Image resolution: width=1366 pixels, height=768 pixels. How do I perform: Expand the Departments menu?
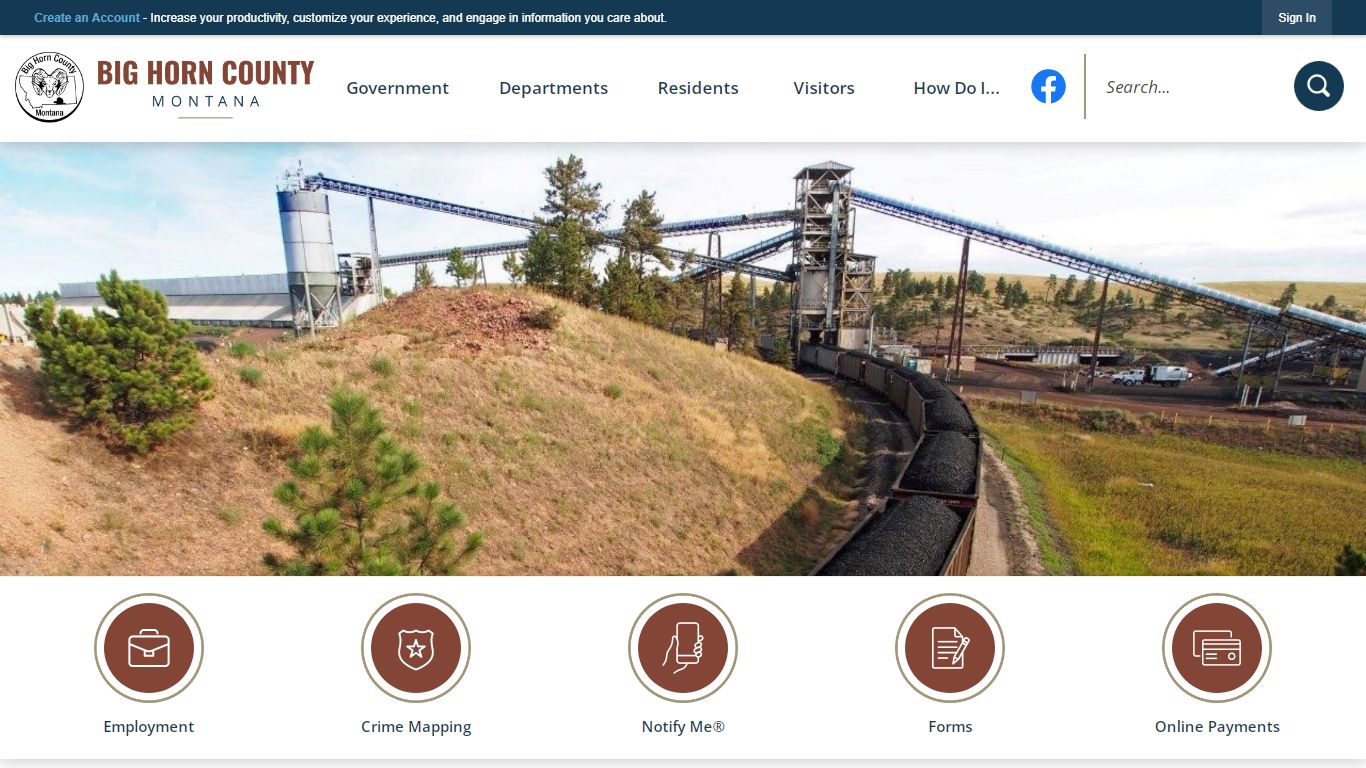(553, 88)
